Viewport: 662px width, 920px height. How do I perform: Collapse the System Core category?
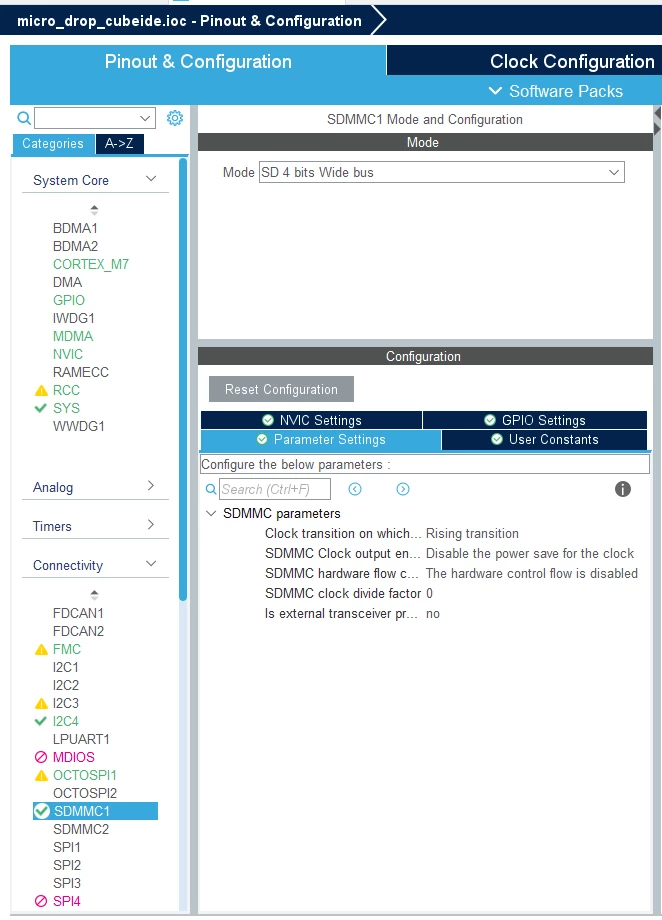click(x=151, y=178)
